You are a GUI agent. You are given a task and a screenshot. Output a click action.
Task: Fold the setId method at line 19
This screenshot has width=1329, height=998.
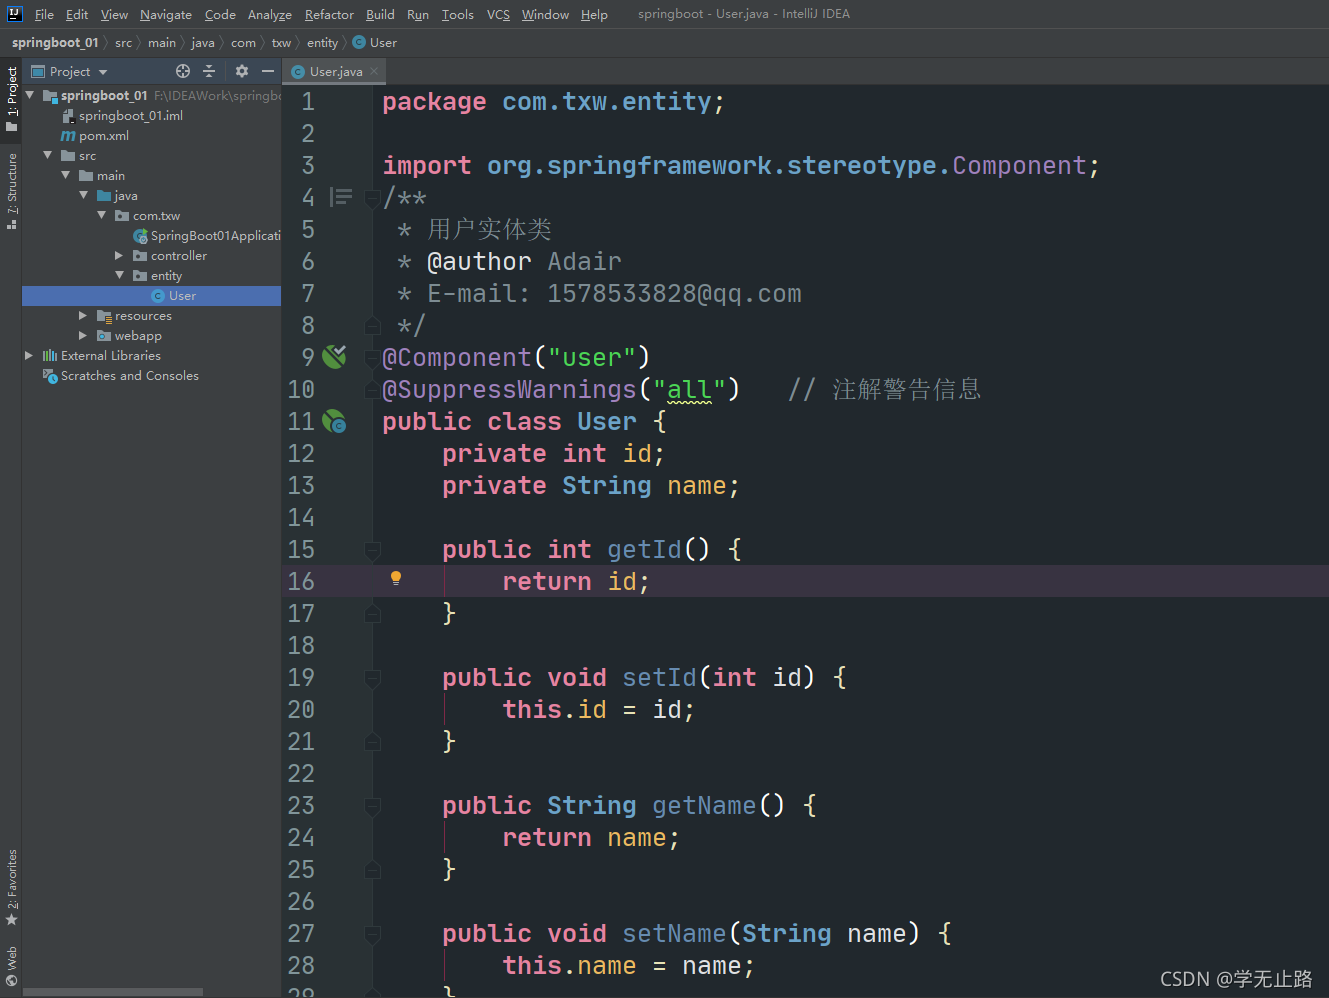coord(372,678)
